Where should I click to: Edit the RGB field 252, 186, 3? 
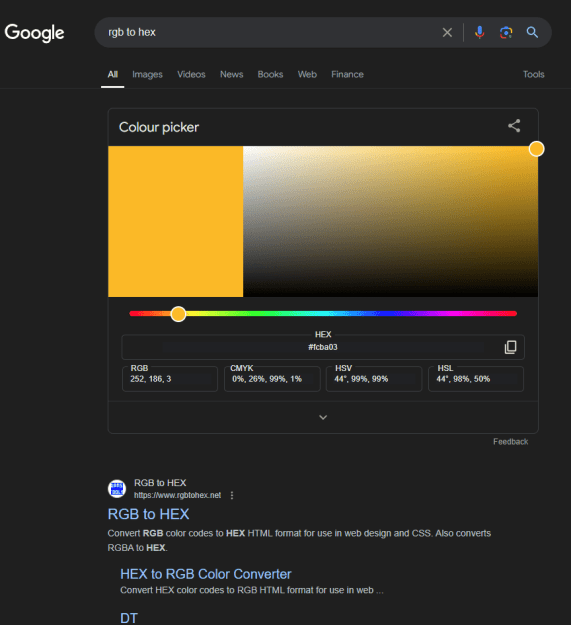point(170,379)
